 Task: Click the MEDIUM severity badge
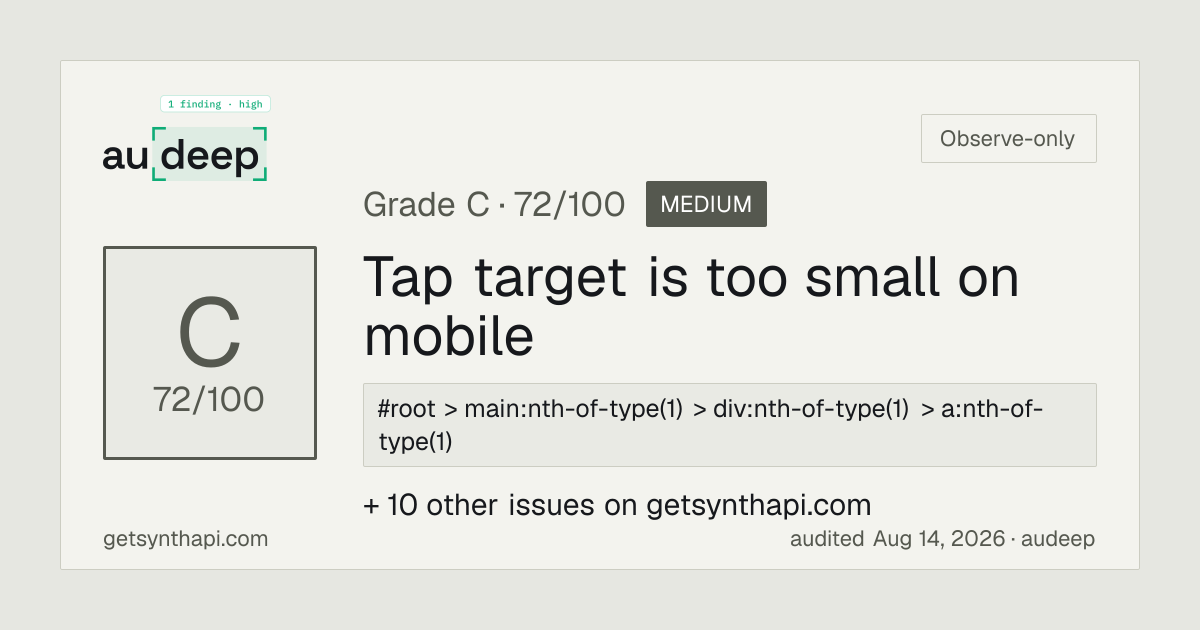tap(706, 204)
